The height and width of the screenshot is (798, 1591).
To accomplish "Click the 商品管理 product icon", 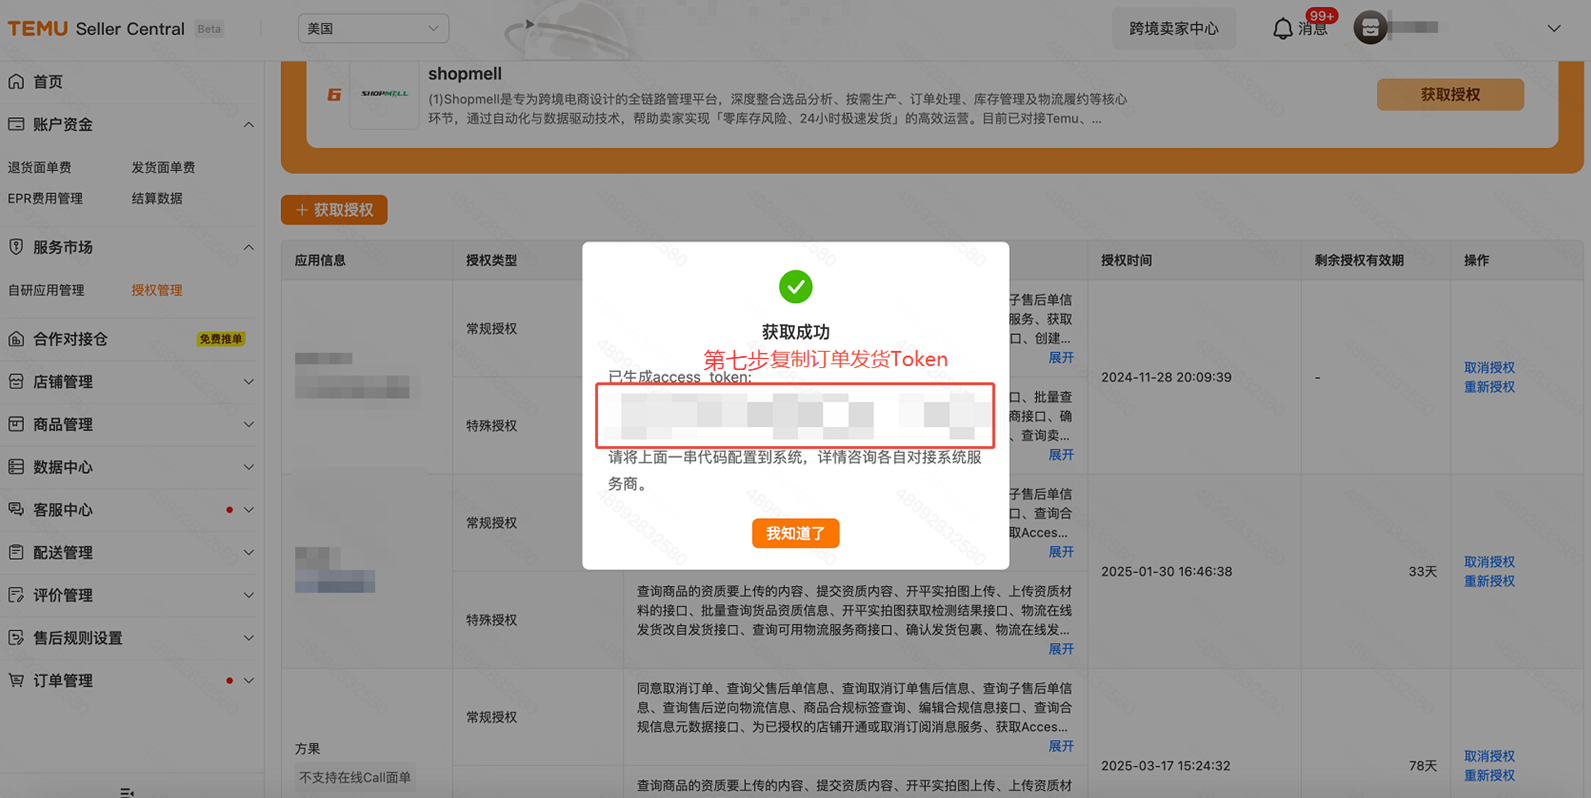I will 16,424.
